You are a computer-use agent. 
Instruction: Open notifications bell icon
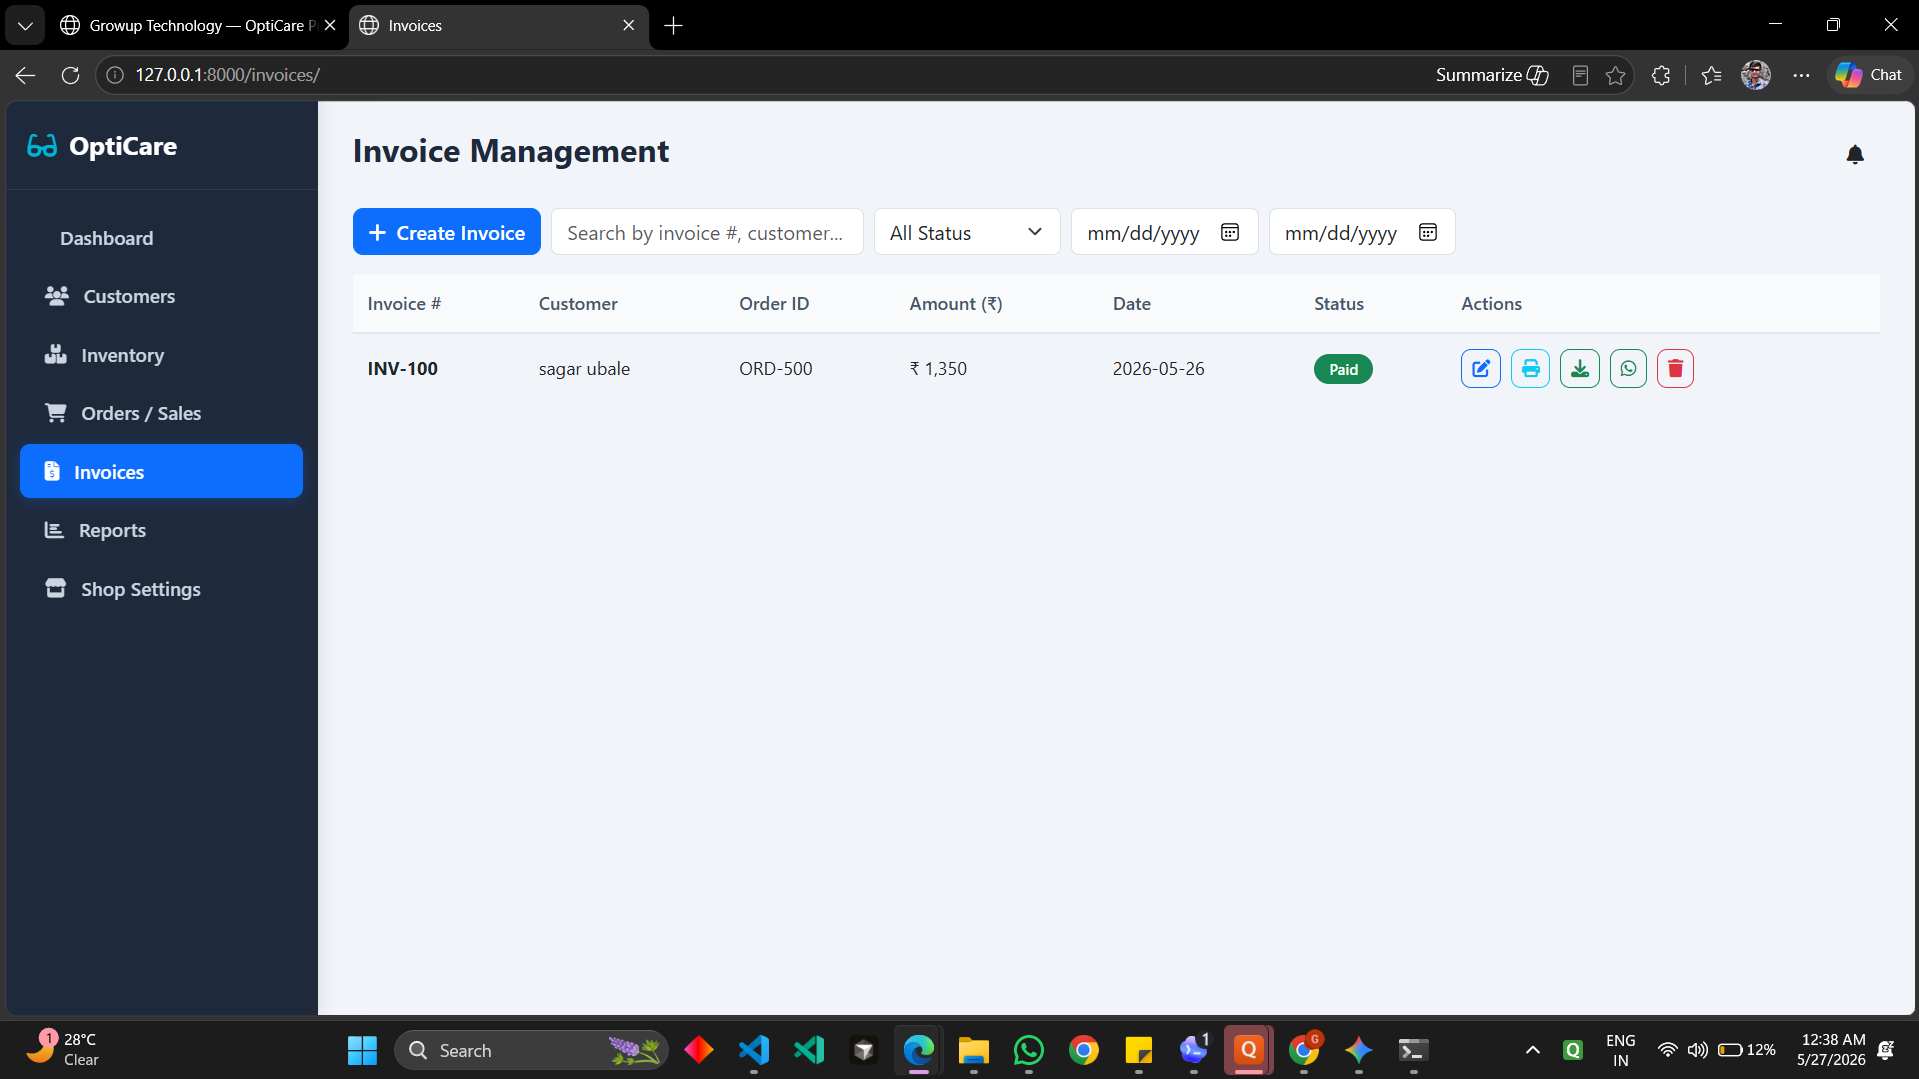coord(1855,154)
